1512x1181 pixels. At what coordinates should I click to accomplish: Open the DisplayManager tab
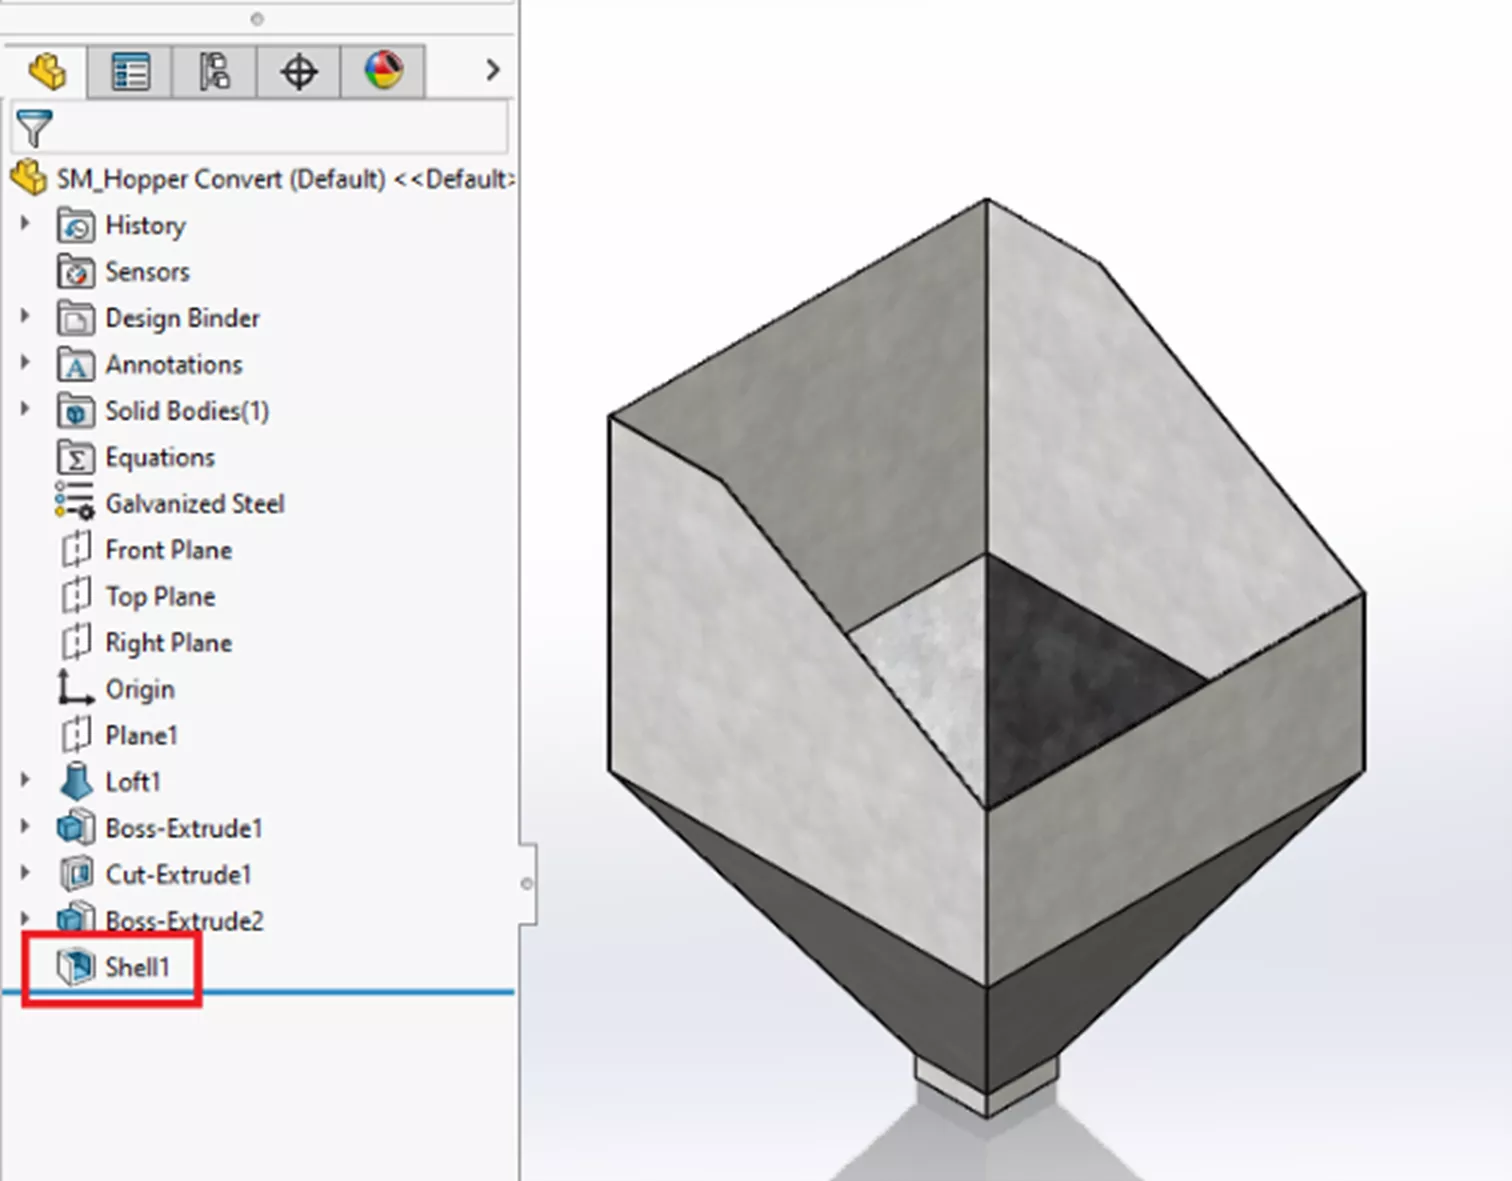coord(385,70)
